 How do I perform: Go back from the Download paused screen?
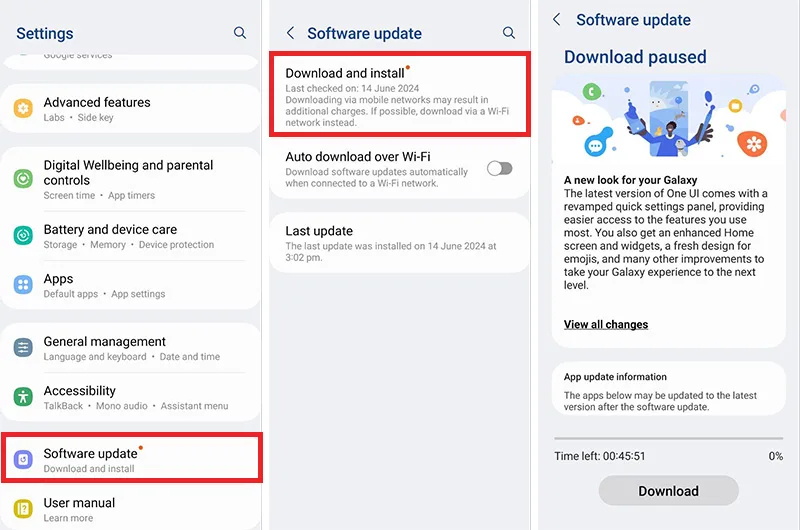click(557, 20)
